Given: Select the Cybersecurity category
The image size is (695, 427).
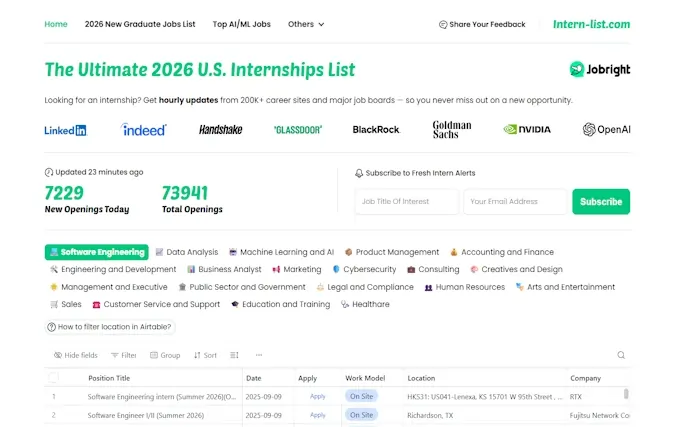Looking at the screenshot, I should (364, 269).
